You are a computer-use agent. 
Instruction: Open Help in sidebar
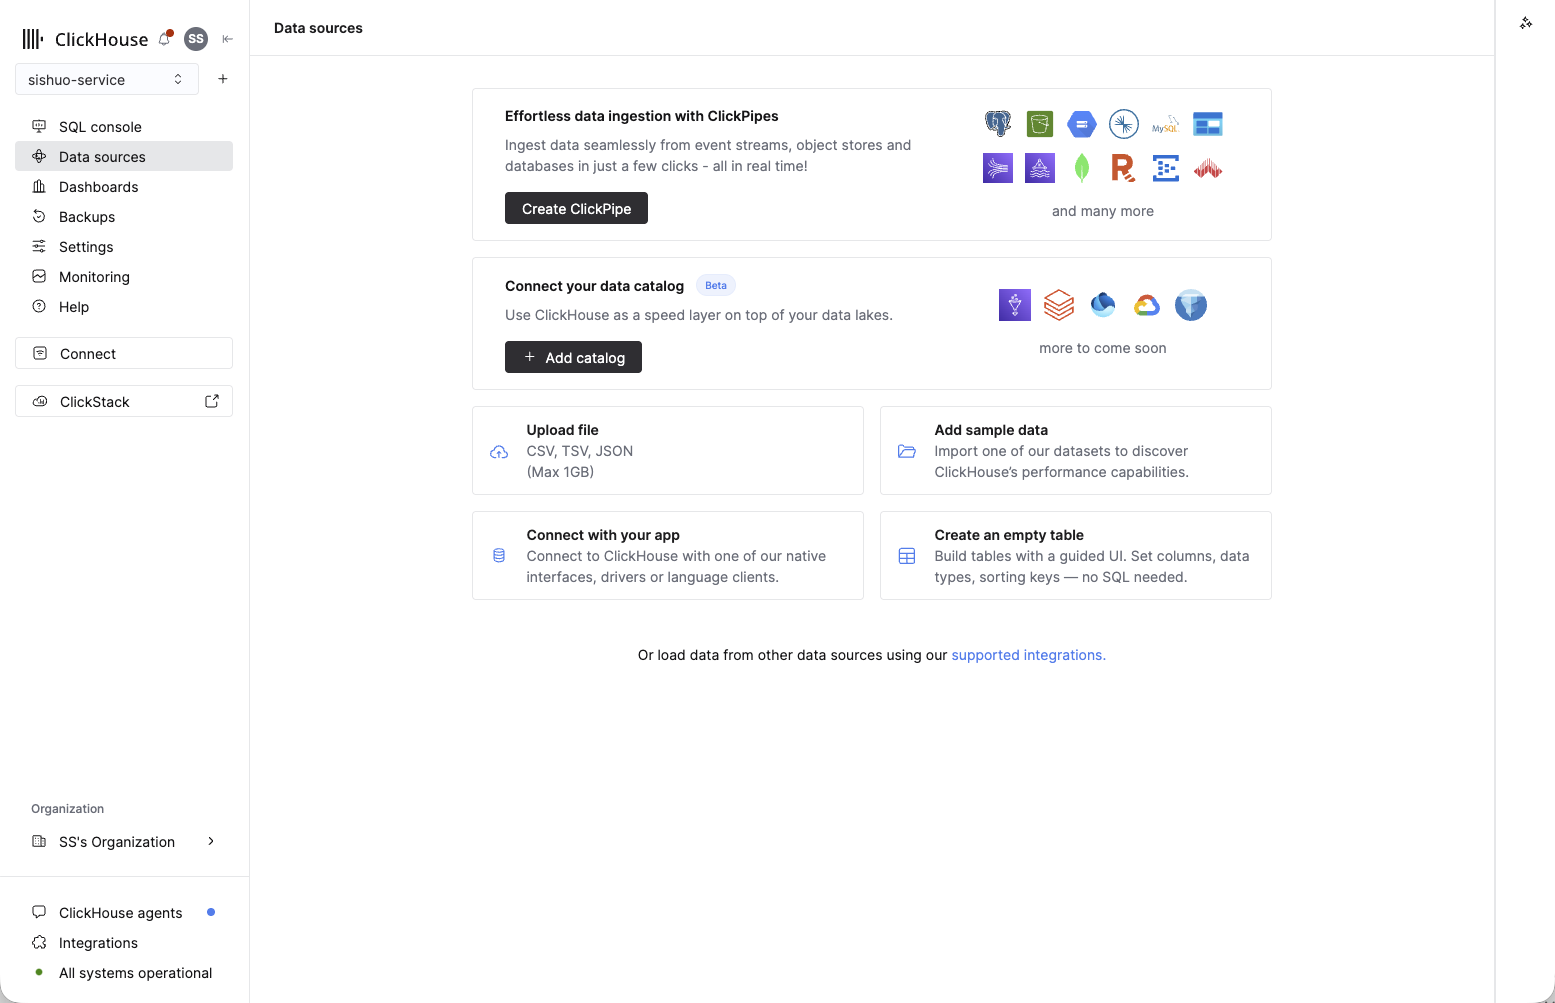(x=124, y=306)
